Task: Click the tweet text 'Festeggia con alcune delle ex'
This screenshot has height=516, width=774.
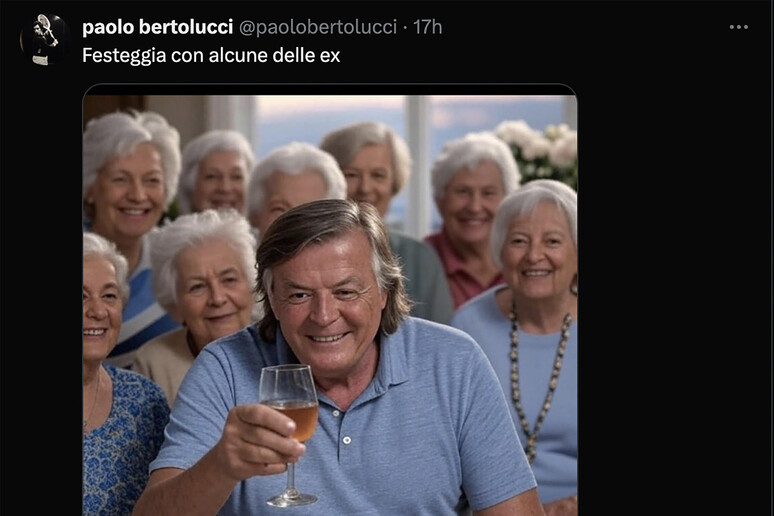Action: (211, 55)
